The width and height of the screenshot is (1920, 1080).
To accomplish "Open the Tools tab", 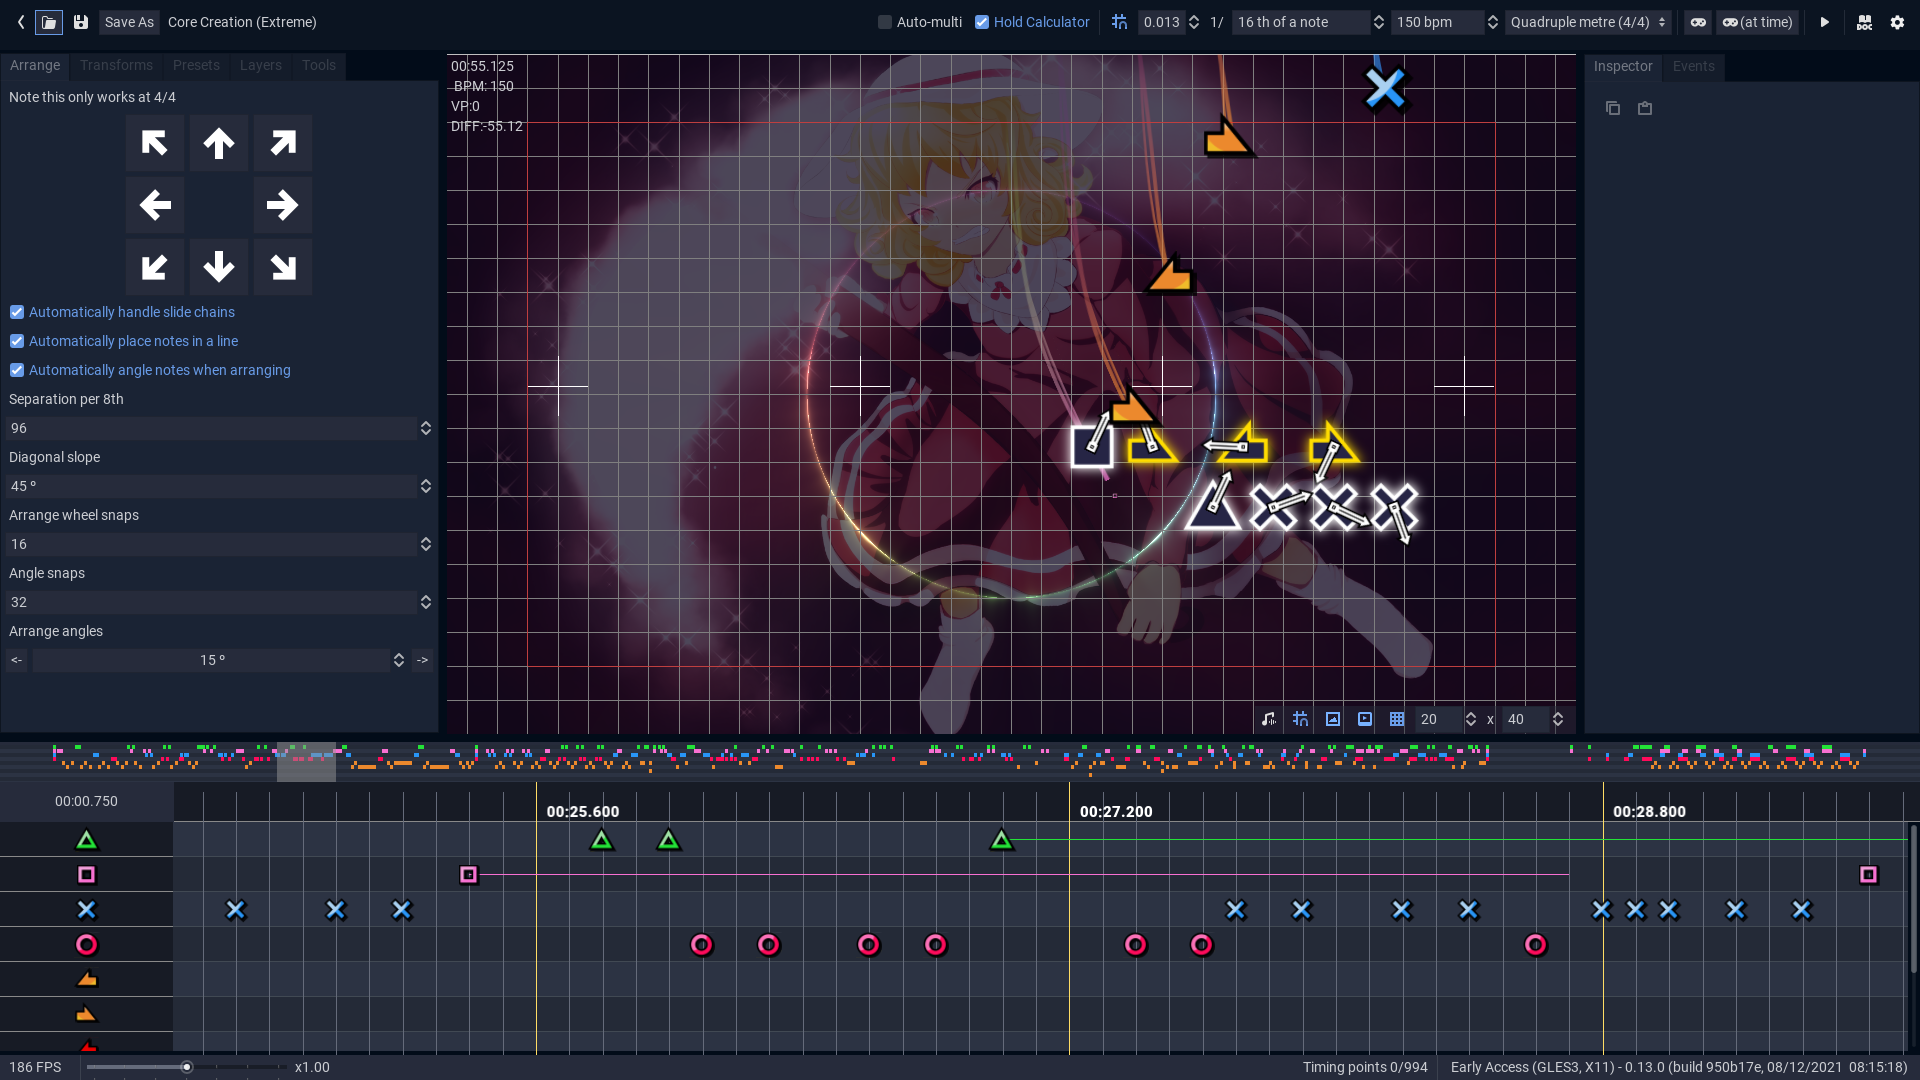I will coord(319,65).
